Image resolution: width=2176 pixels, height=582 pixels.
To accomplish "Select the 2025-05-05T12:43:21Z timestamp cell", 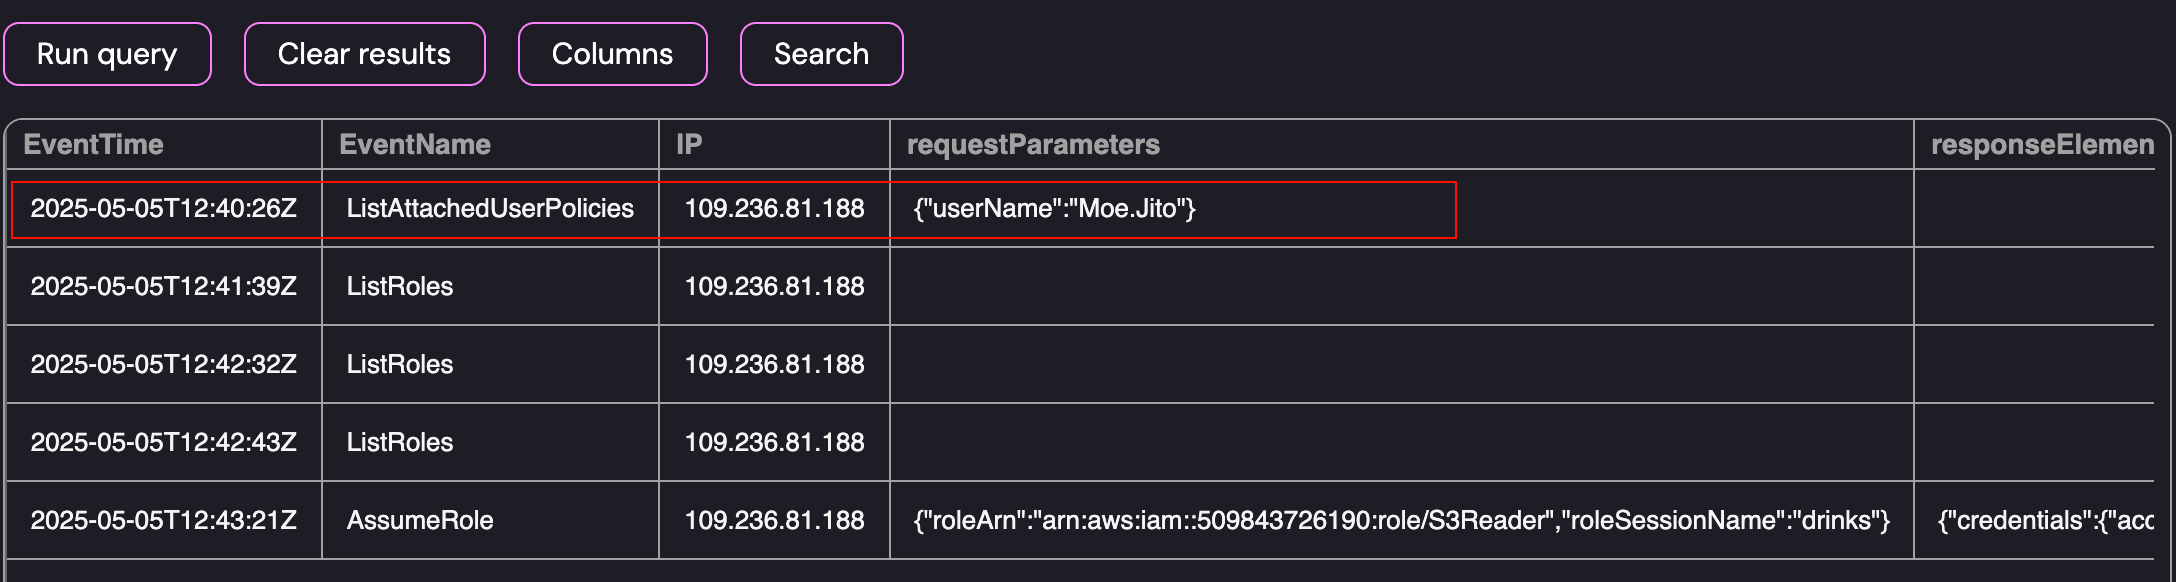I will (x=164, y=520).
